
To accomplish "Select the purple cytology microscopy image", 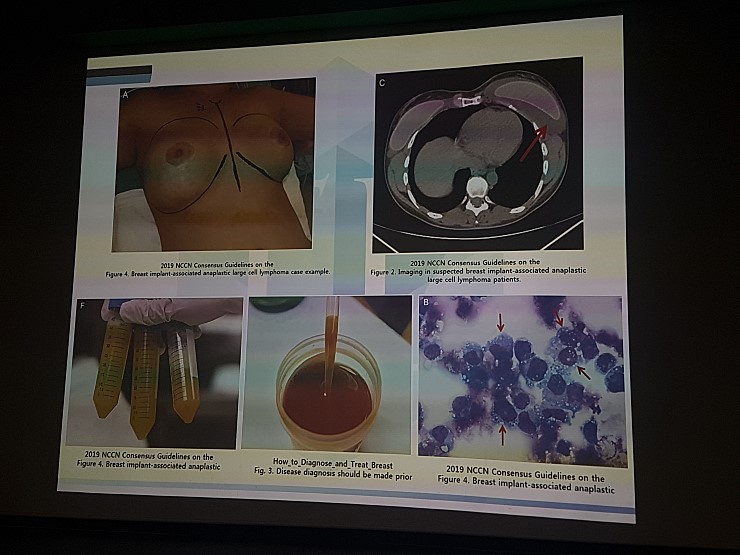I will click(x=521, y=381).
